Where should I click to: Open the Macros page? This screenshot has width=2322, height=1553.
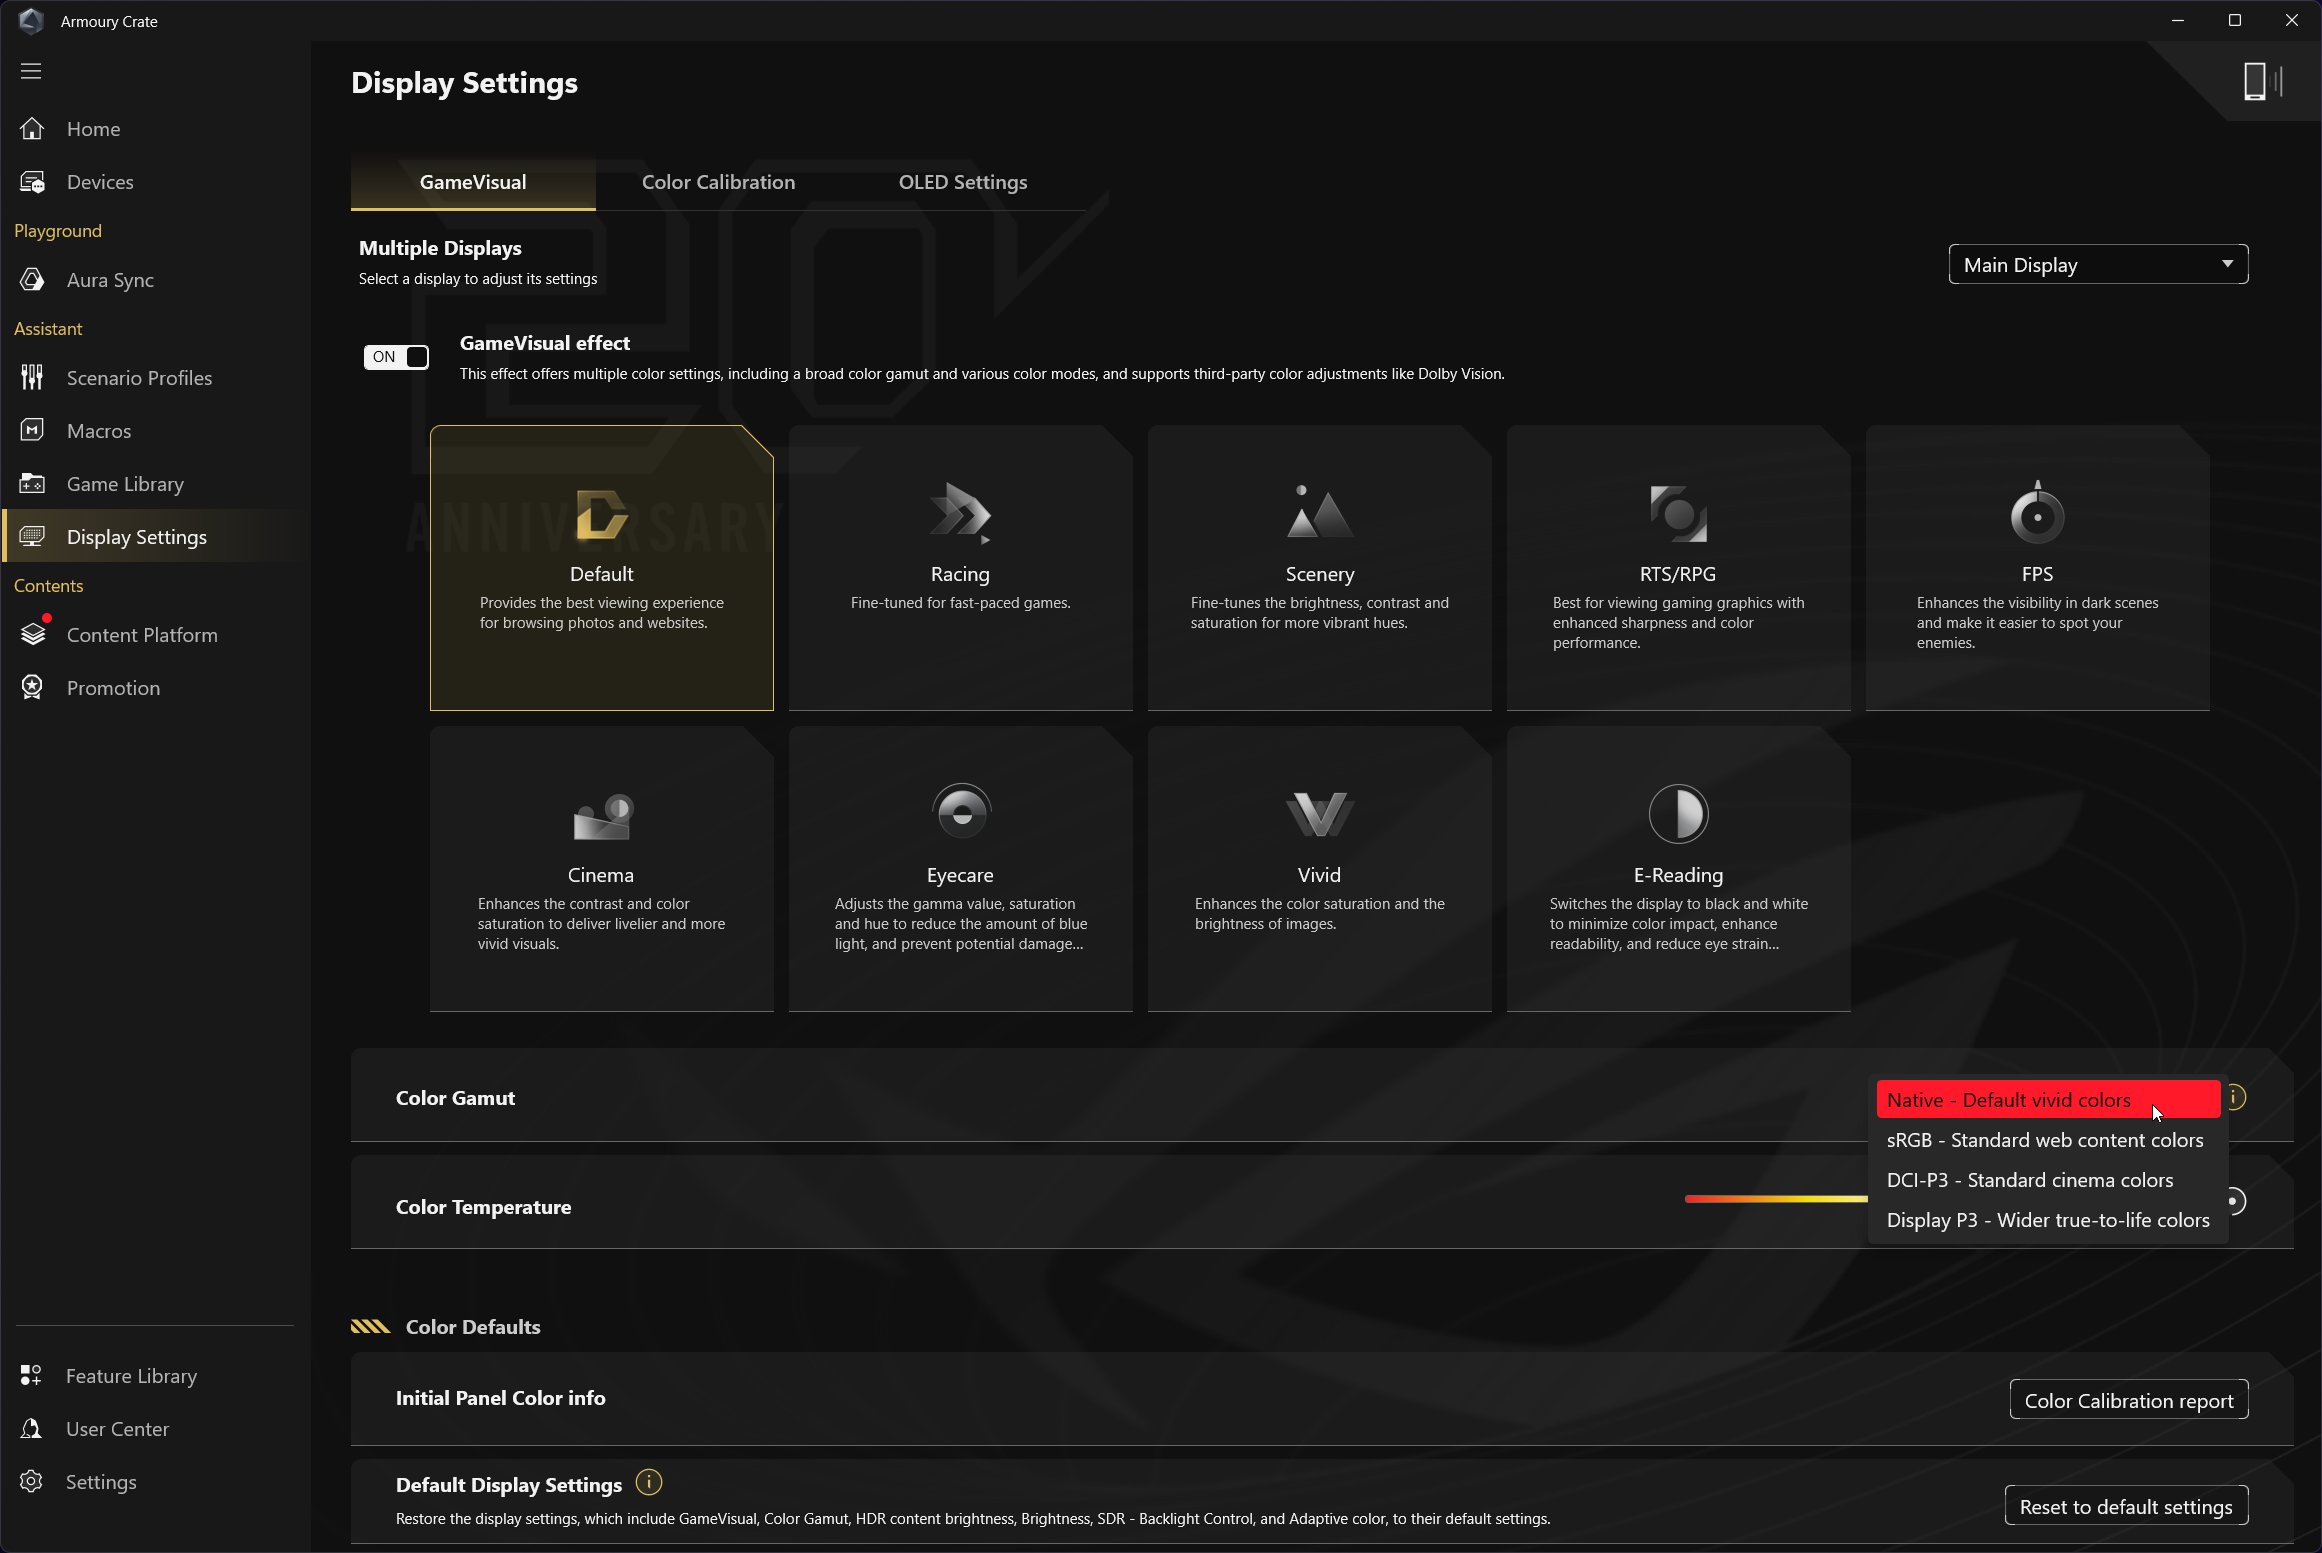click(99, 431)
